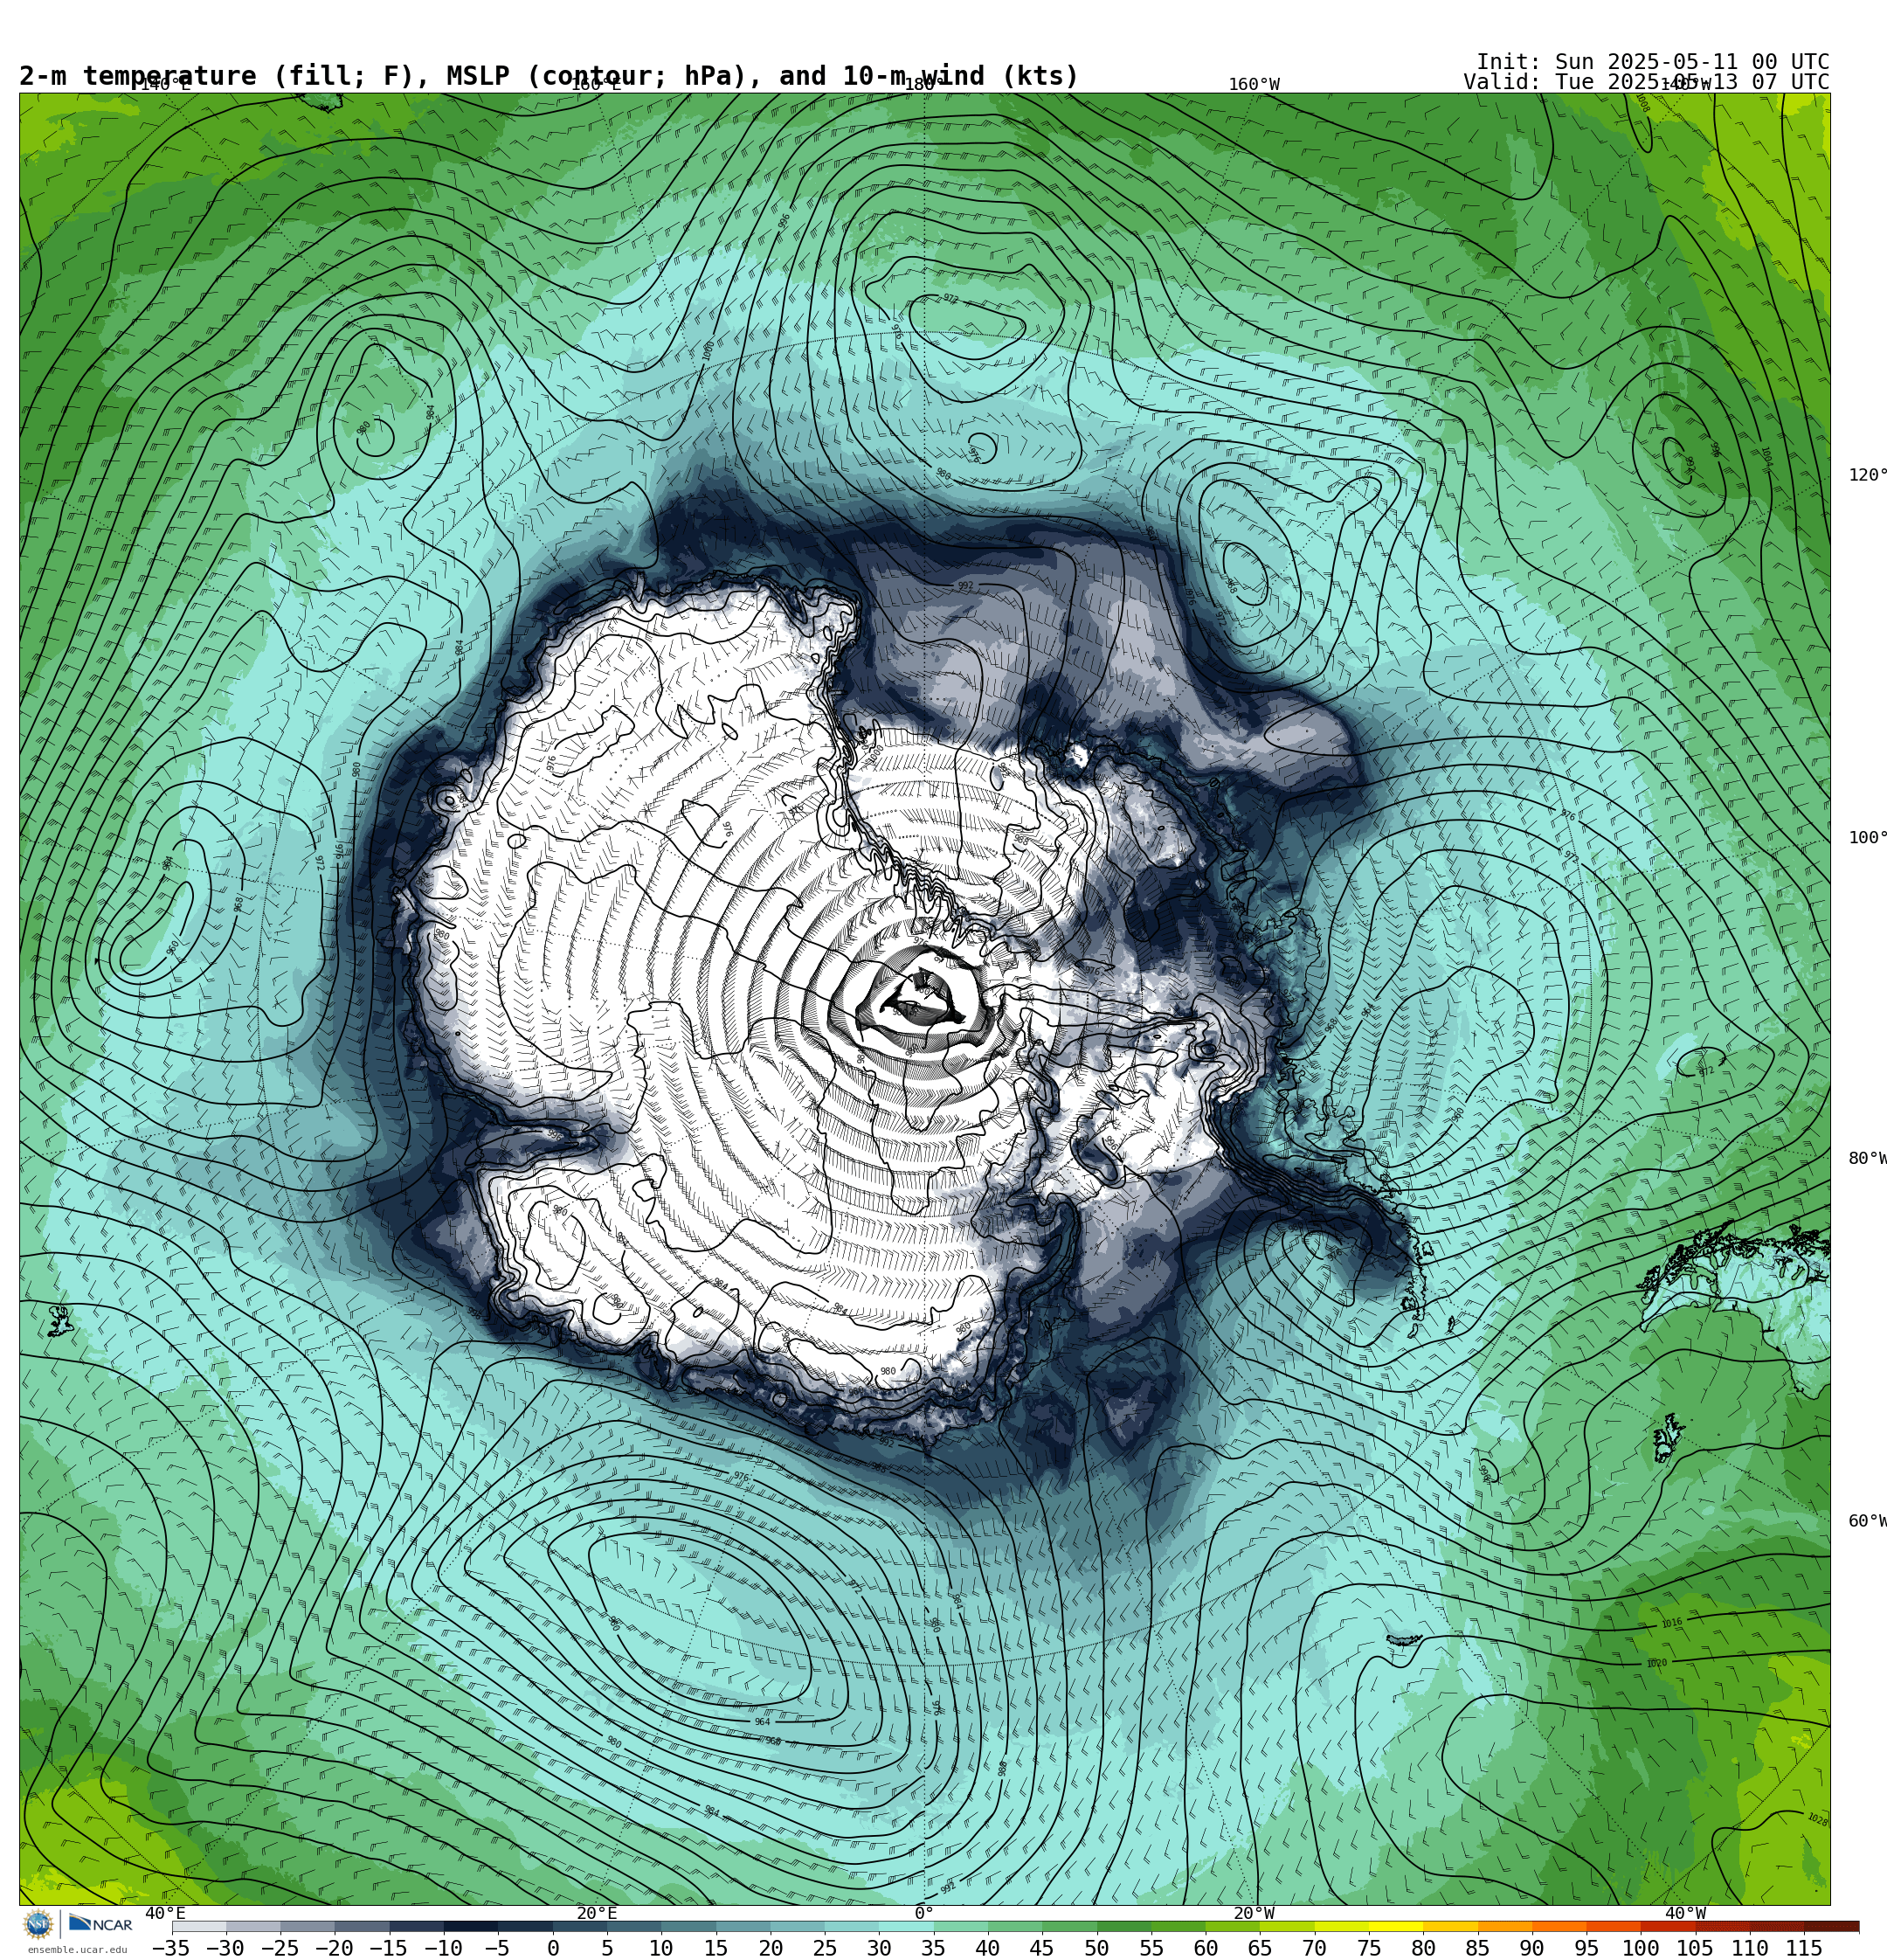Pick the yellow colorbar swatch between 75 and 80
Screen dimensions: 1887x1960
click(x=1396, y=1926)
